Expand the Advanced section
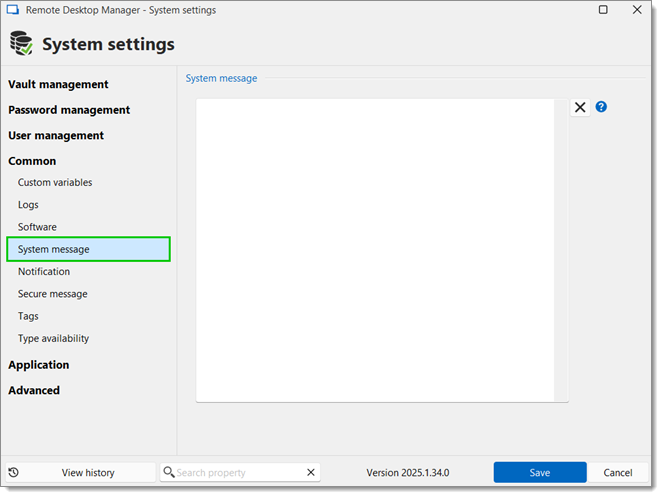Image resolution: width=662 pixels, height=497 pixels. point(34,390)
